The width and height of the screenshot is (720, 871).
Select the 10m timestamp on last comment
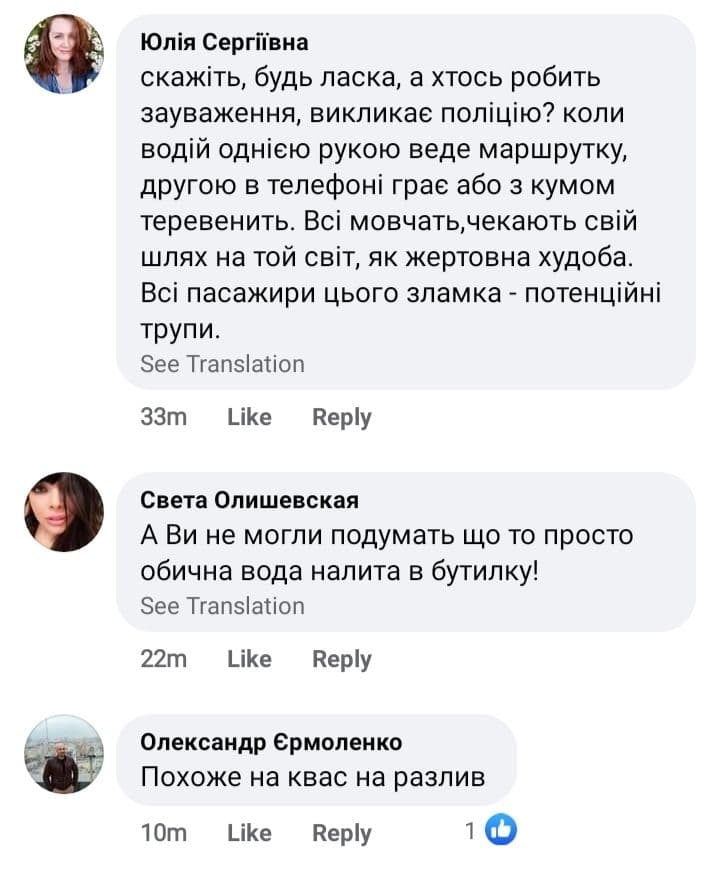pyautogui.click(x=163, y=832)
